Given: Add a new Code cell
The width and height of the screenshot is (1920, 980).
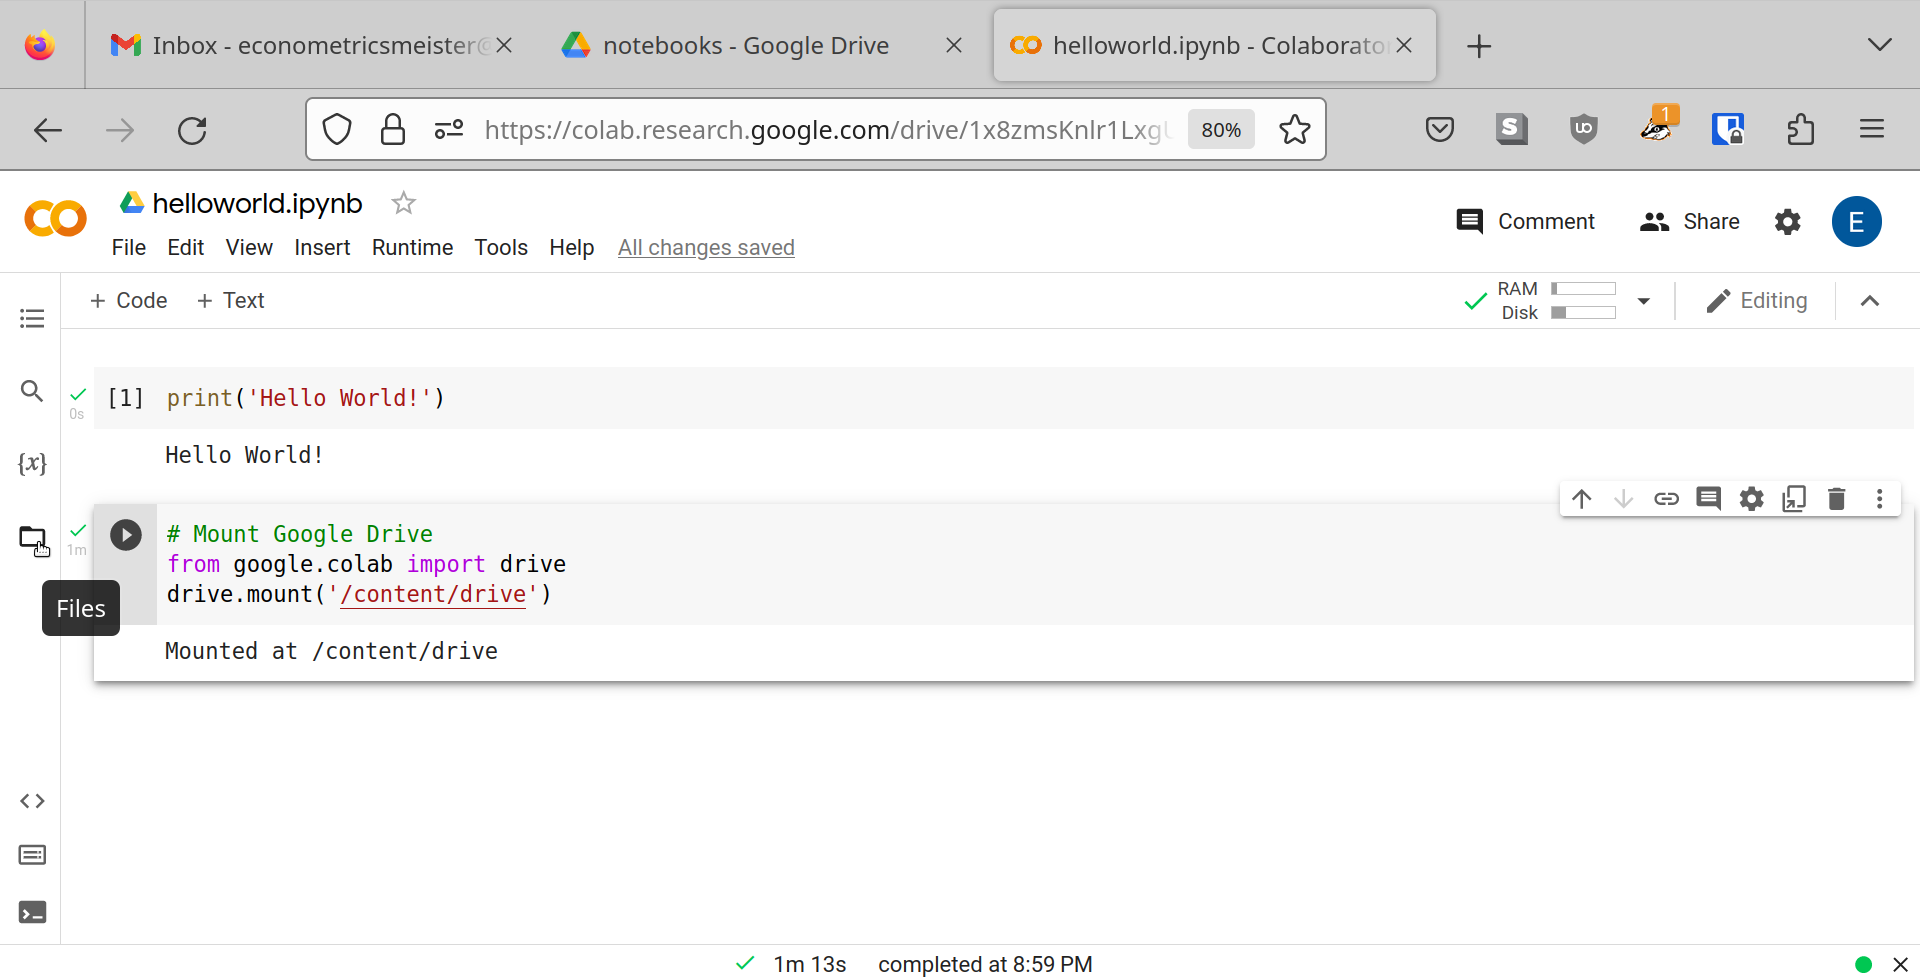Looking at the screenshot, I should coord(128,301).
